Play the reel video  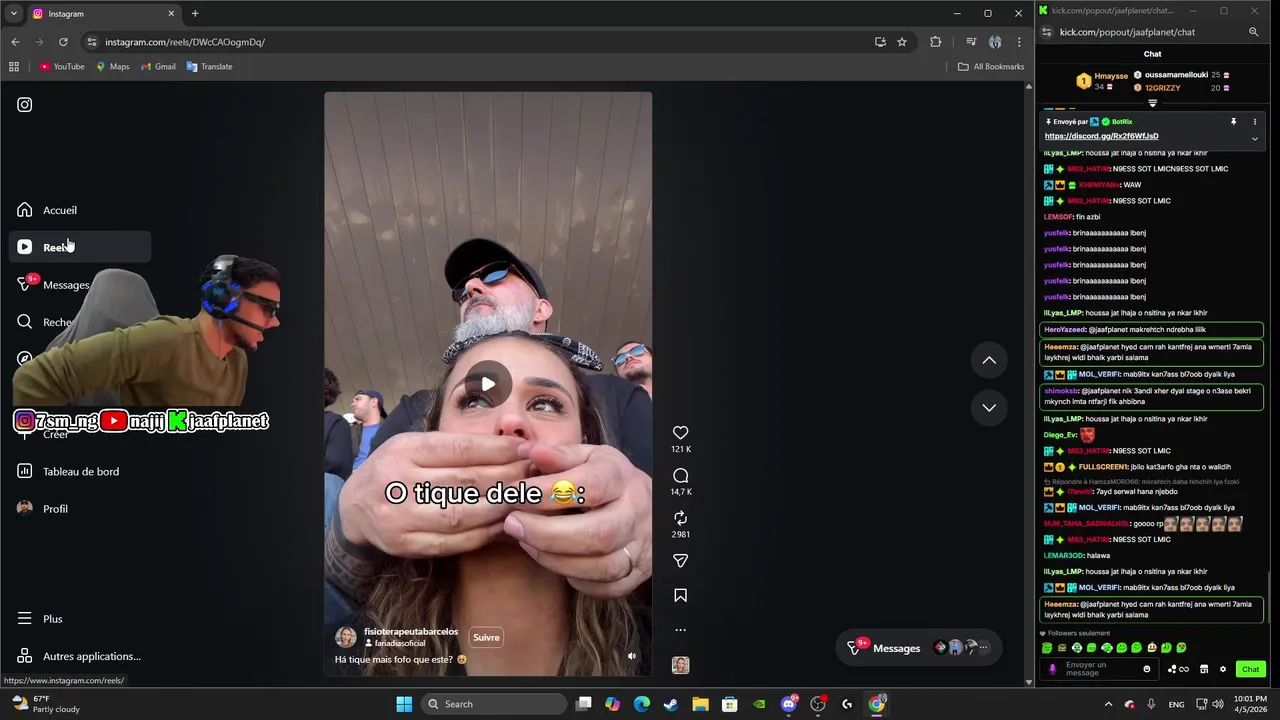488,384
